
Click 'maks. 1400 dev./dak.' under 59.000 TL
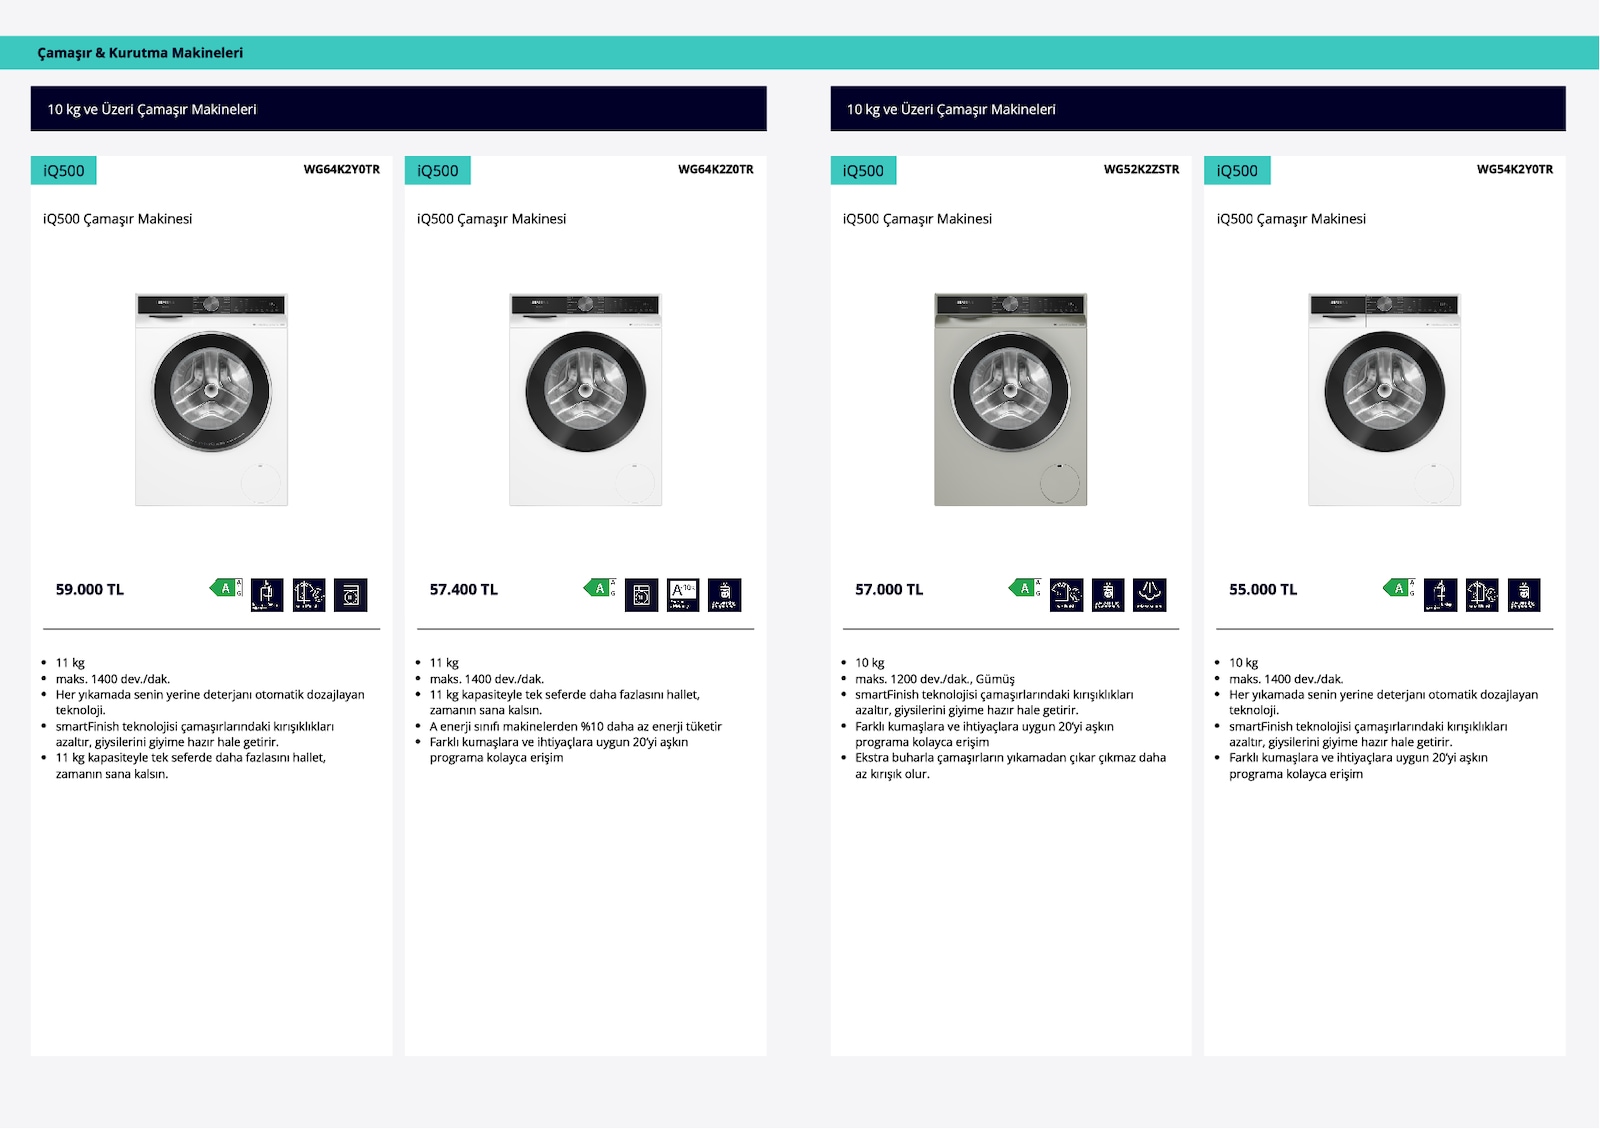pyautogui.click(x=113, y=679)
